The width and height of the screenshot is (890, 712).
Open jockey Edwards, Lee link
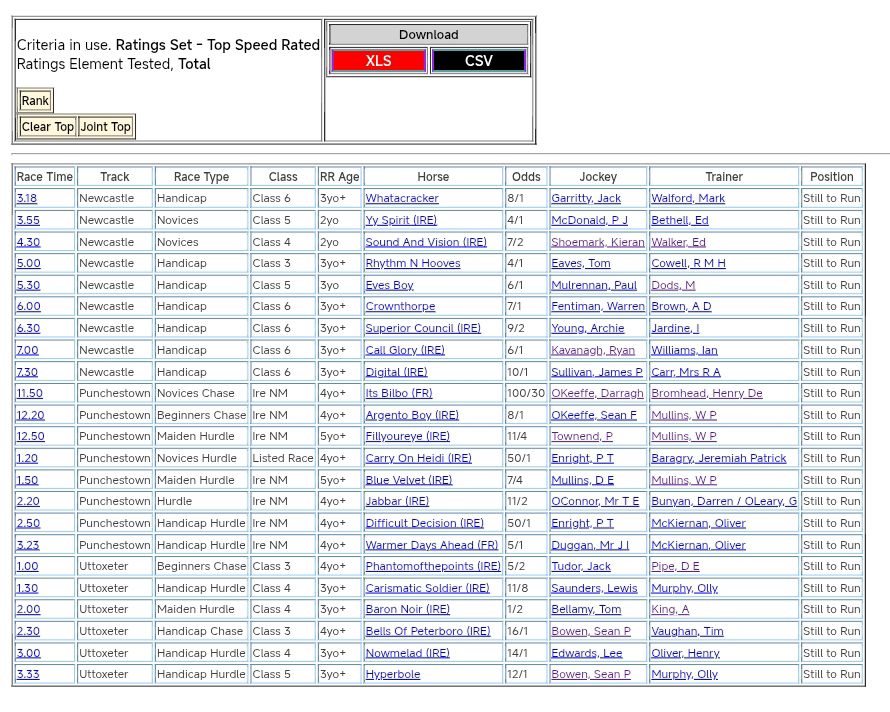point(586,653)
